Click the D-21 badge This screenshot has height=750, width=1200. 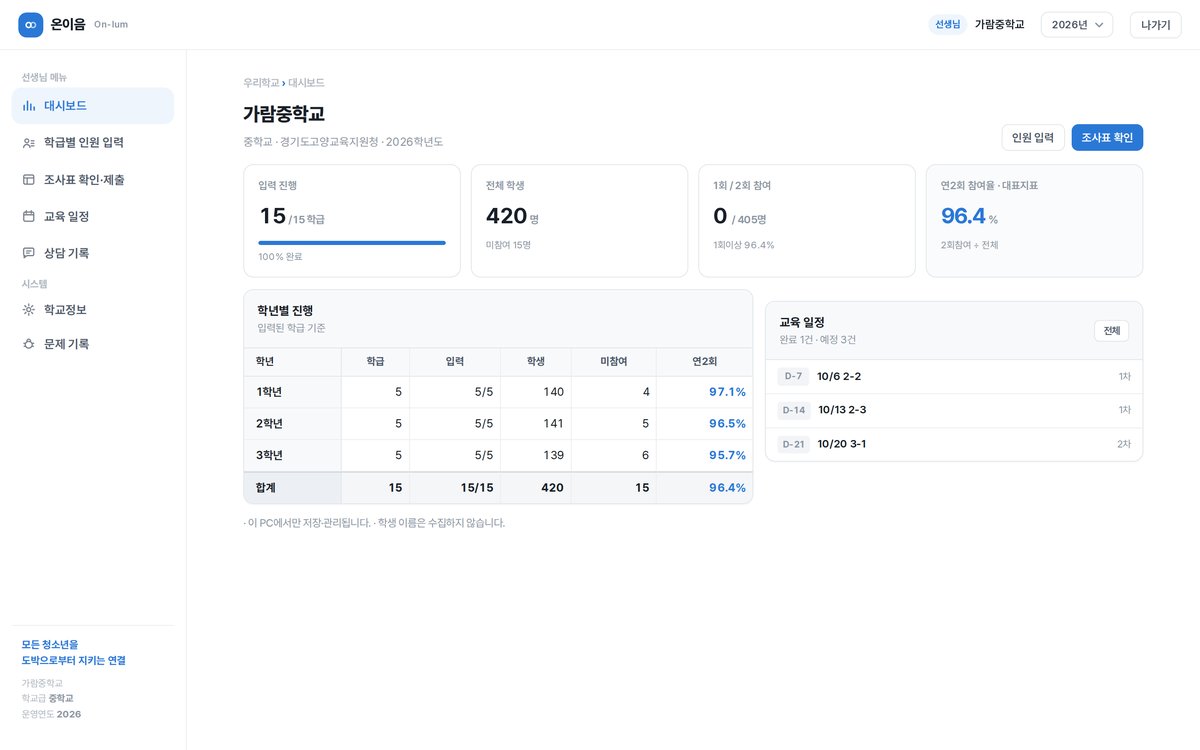pyautogui.click(x=794, y=444)
